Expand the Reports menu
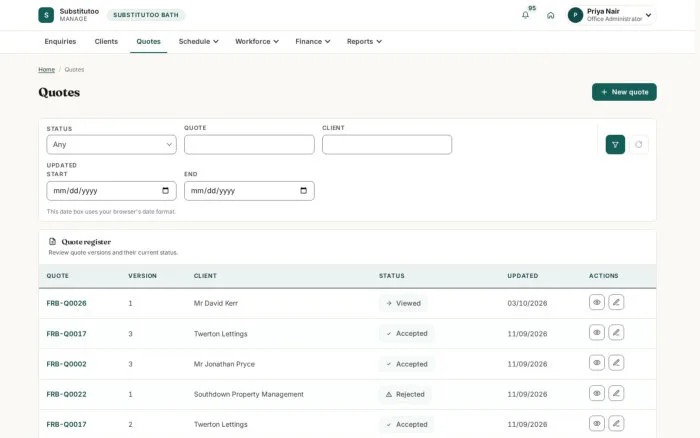 point(364,42)
